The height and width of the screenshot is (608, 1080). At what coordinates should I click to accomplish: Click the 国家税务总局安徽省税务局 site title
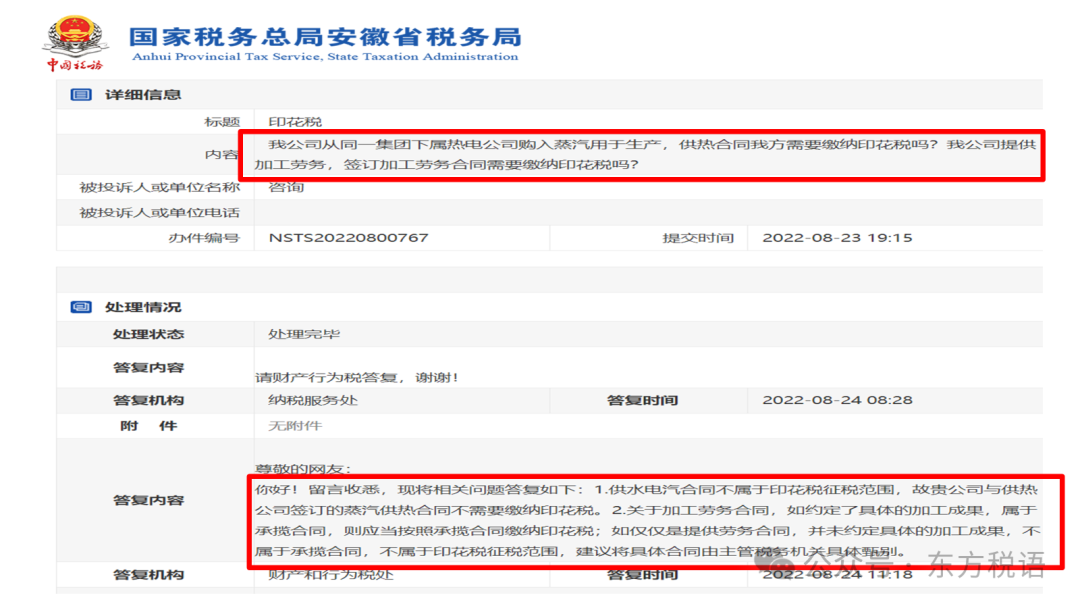(x=325, y=36)
